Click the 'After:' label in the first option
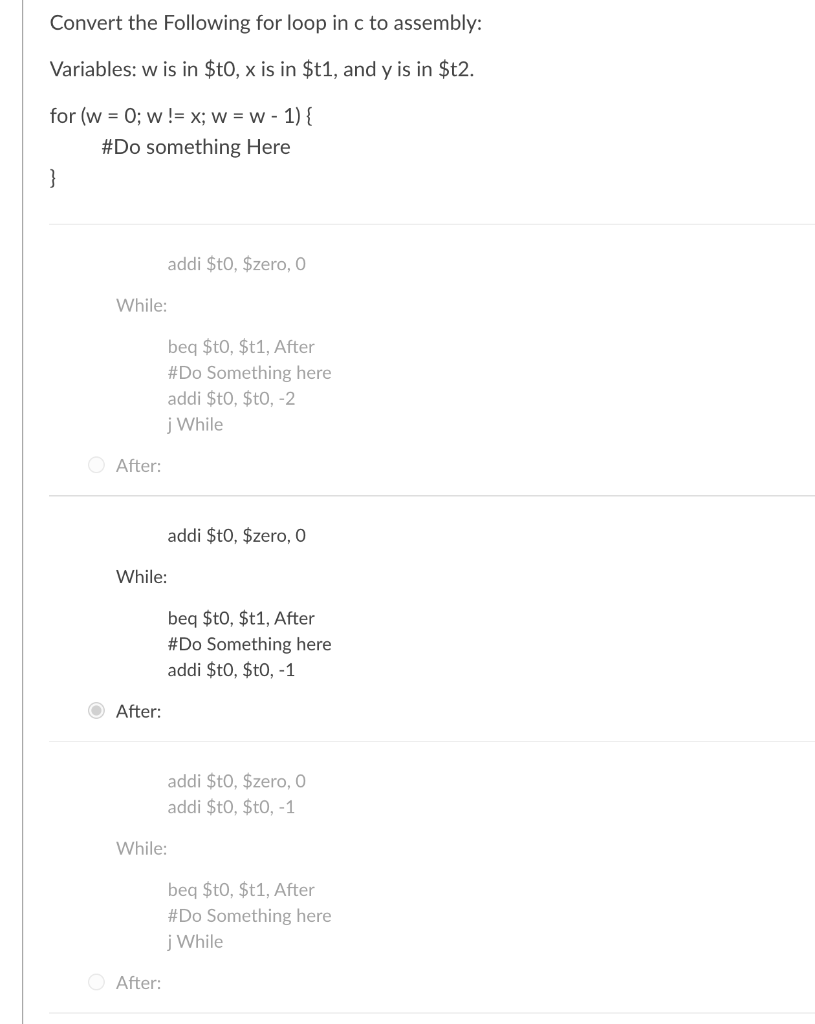The image size is (815, 1024). (138, 465)
